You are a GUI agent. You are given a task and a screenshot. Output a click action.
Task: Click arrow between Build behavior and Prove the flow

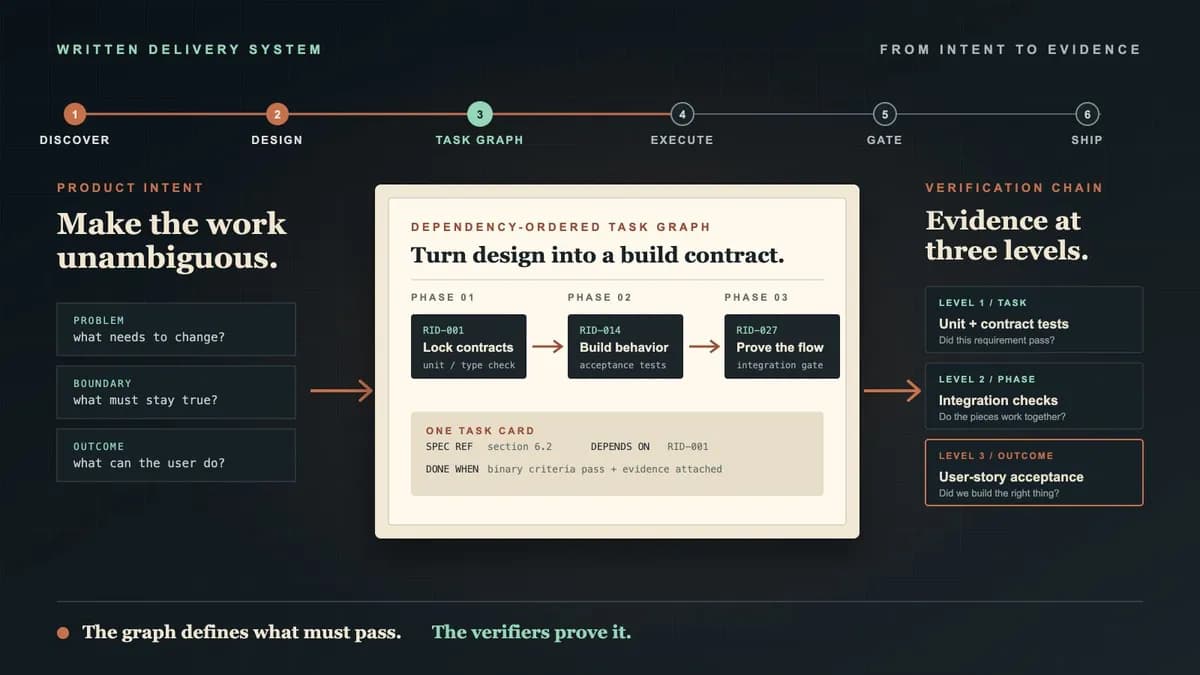(x=704, y=347)
